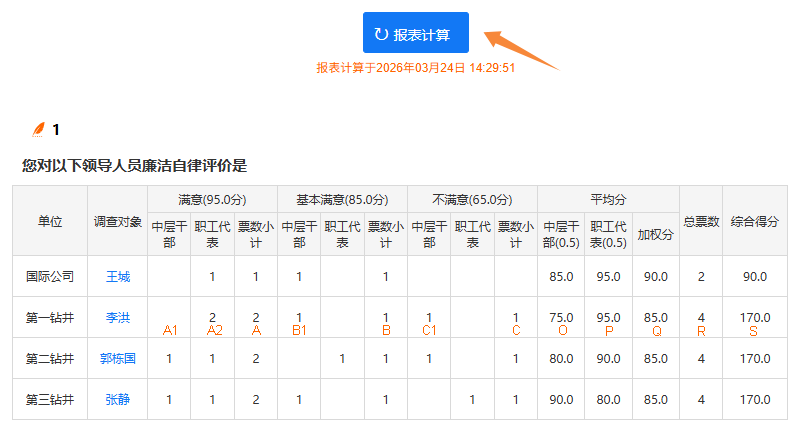Click 郭栋国's 加权分 value 85.0
Image resolution: width=800 pixels, height=439 pixels.
pyautogui.click(x=656, y=358)
